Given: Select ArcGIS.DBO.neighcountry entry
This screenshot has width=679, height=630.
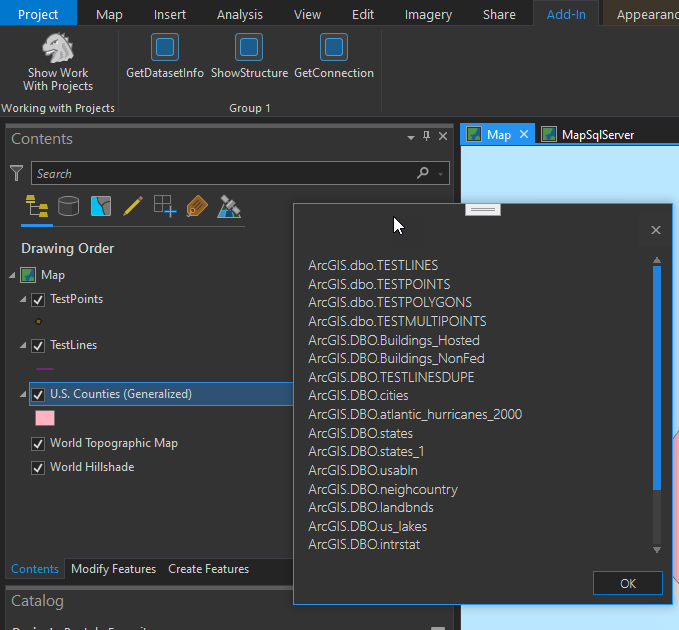Looking at the screenshot, I should [383, 489].
